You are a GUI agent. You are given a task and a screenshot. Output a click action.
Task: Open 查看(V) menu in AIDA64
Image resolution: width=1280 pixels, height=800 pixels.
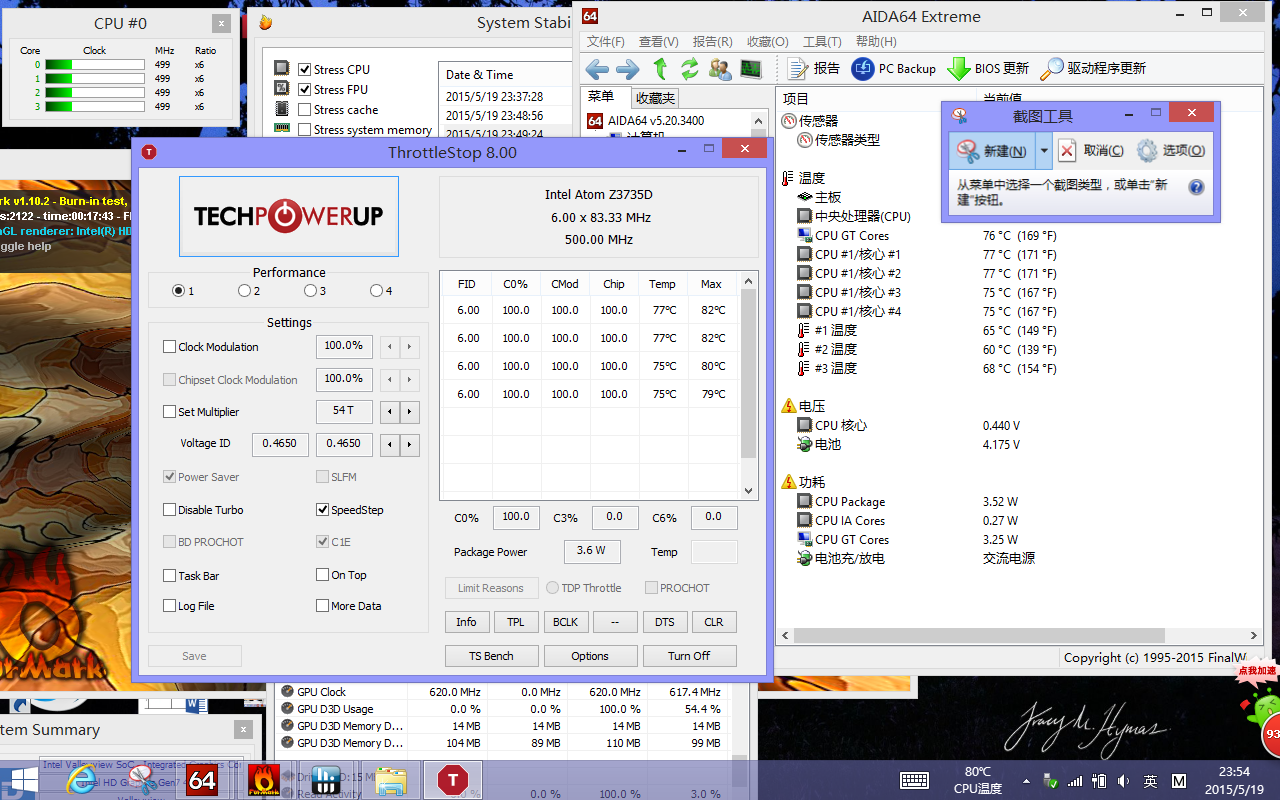[x=658, y=42]
